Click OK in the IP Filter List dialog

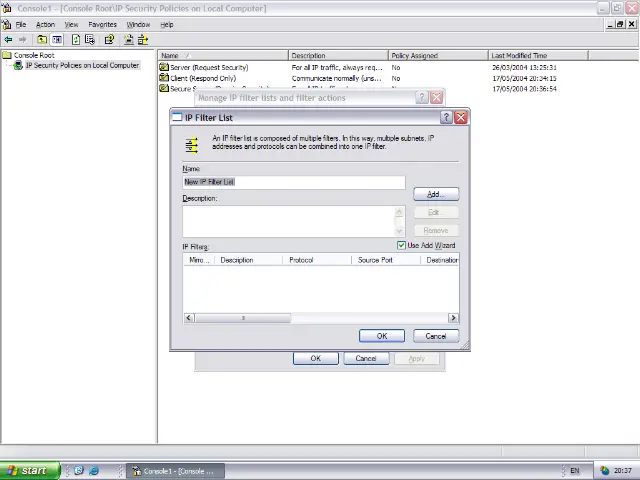click(x=382, y=336)
